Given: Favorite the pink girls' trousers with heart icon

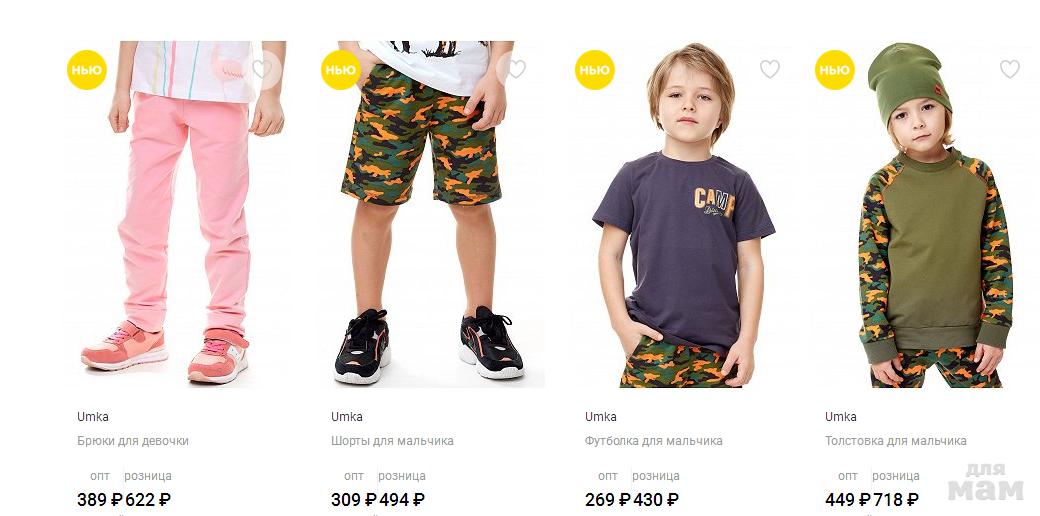Looking at the screenshot, I should click(263, 69).
